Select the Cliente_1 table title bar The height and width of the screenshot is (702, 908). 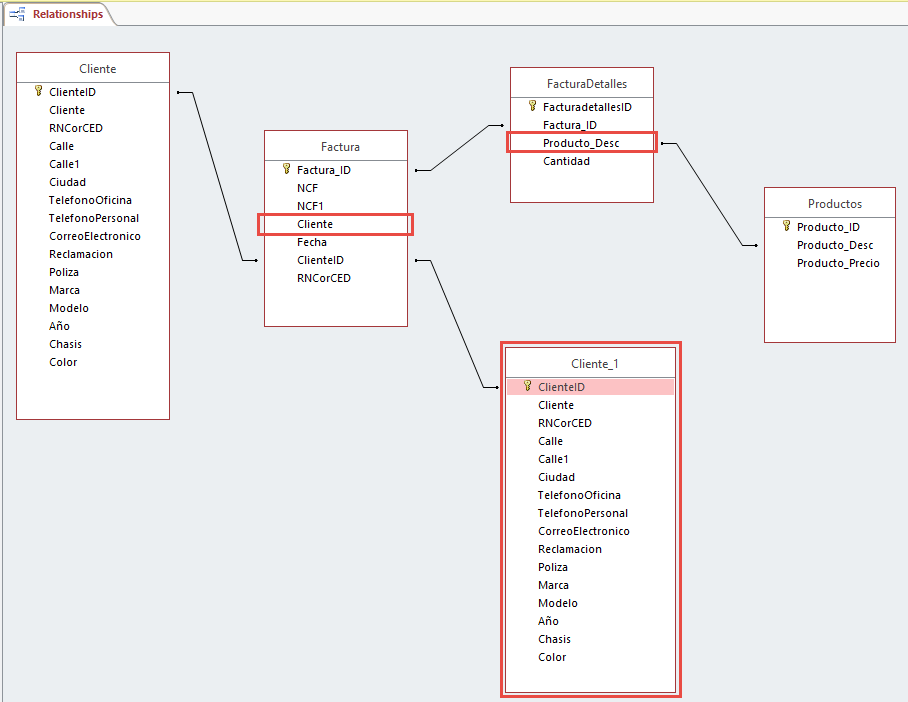[591, 363]
